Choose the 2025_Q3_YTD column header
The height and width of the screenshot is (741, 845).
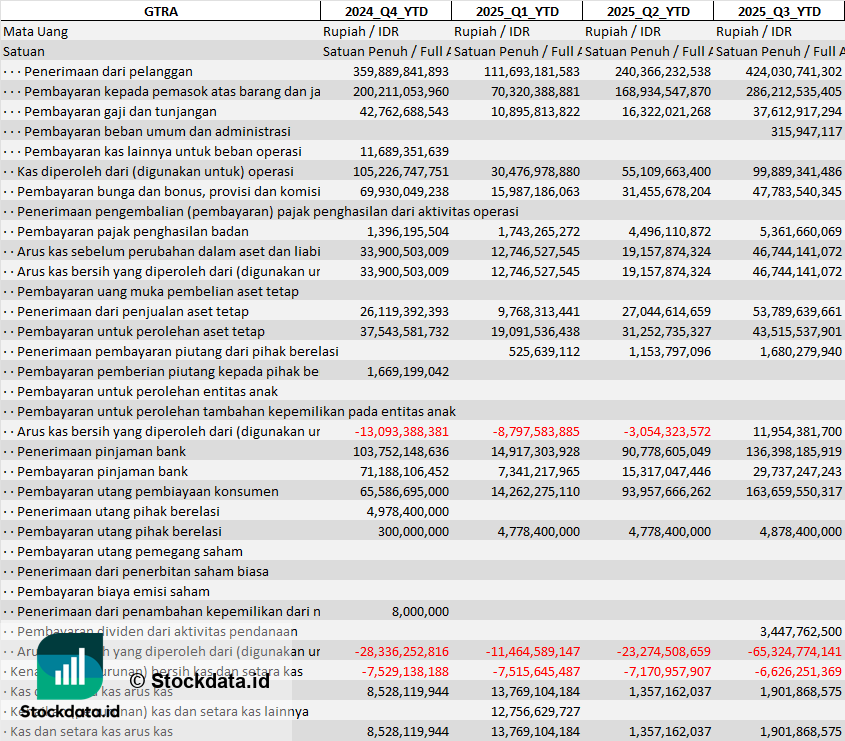pos(779,11)
